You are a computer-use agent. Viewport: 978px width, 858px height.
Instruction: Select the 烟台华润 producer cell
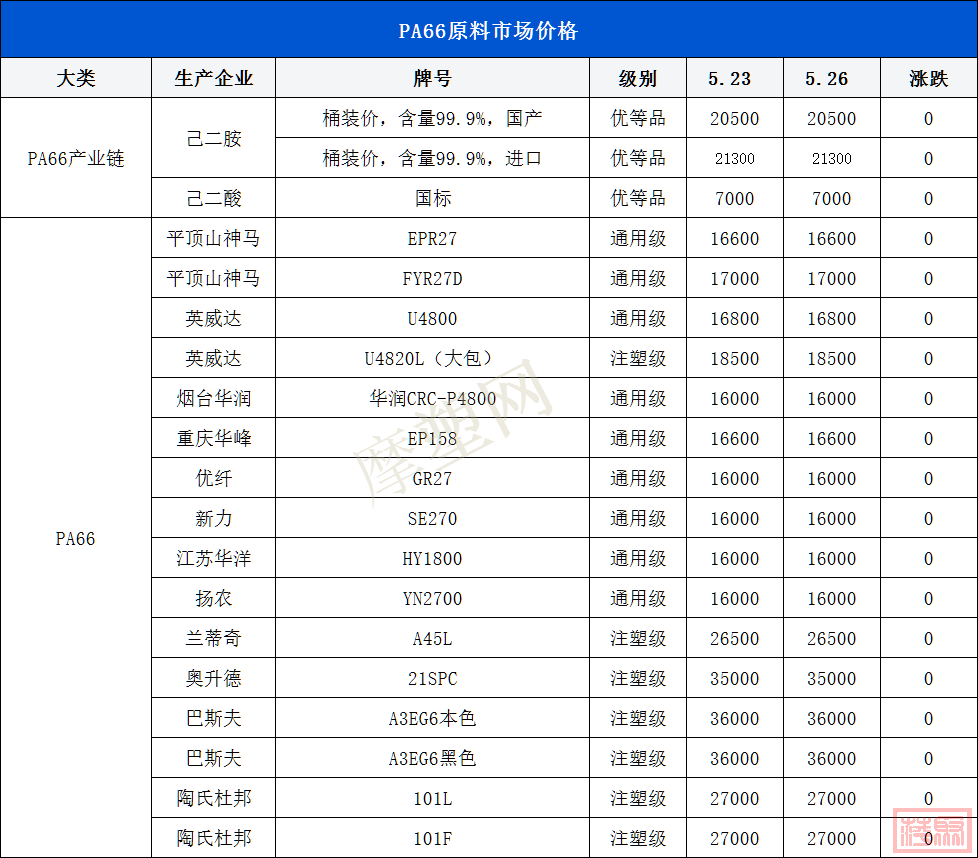213,398
